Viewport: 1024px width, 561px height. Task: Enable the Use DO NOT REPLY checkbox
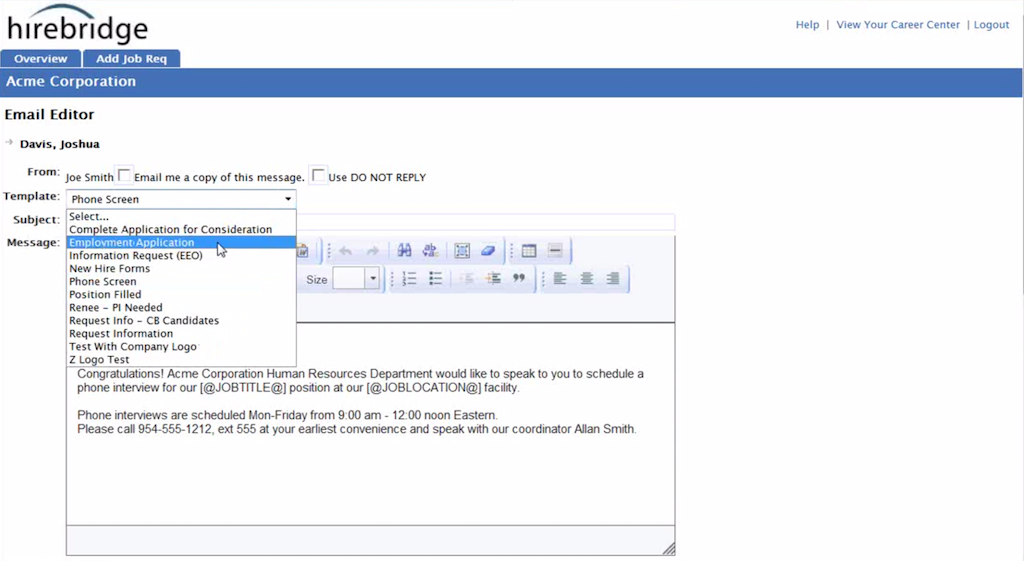pos(318,175)
